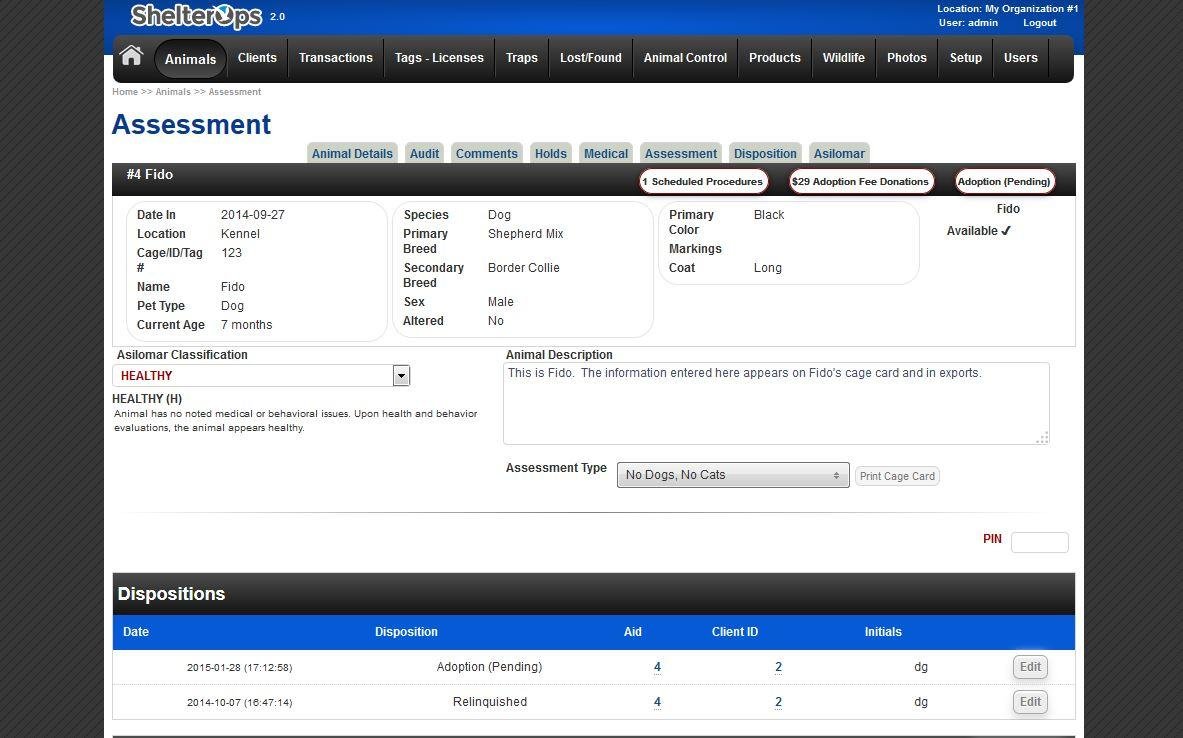This screenshot has width=1183, height=738.
Task: Switch to the Medical tab
Action: 605,153
